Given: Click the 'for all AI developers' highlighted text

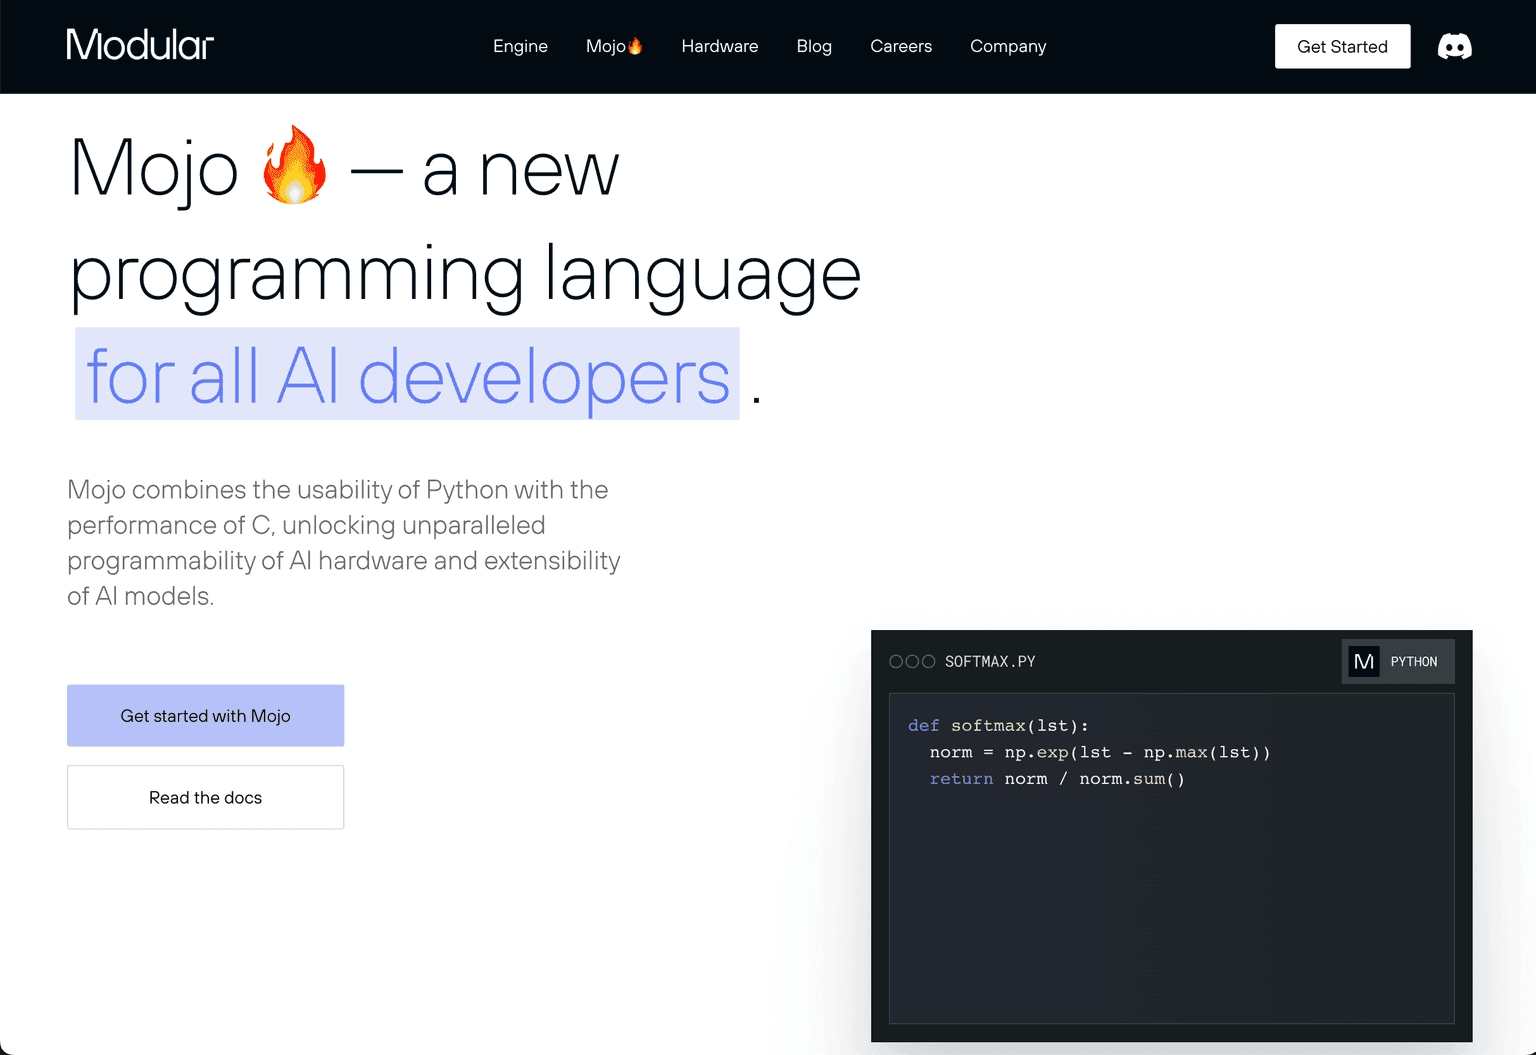Looking at the screenshot, I should [407, 374].
